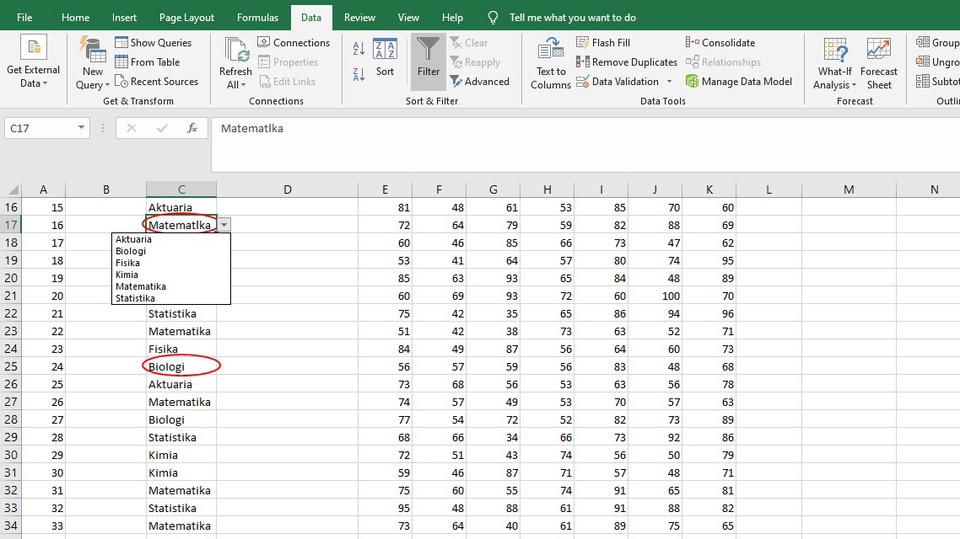The image size is (960, 539).
Task: Open Connections dialog
Action: (294, 42)
